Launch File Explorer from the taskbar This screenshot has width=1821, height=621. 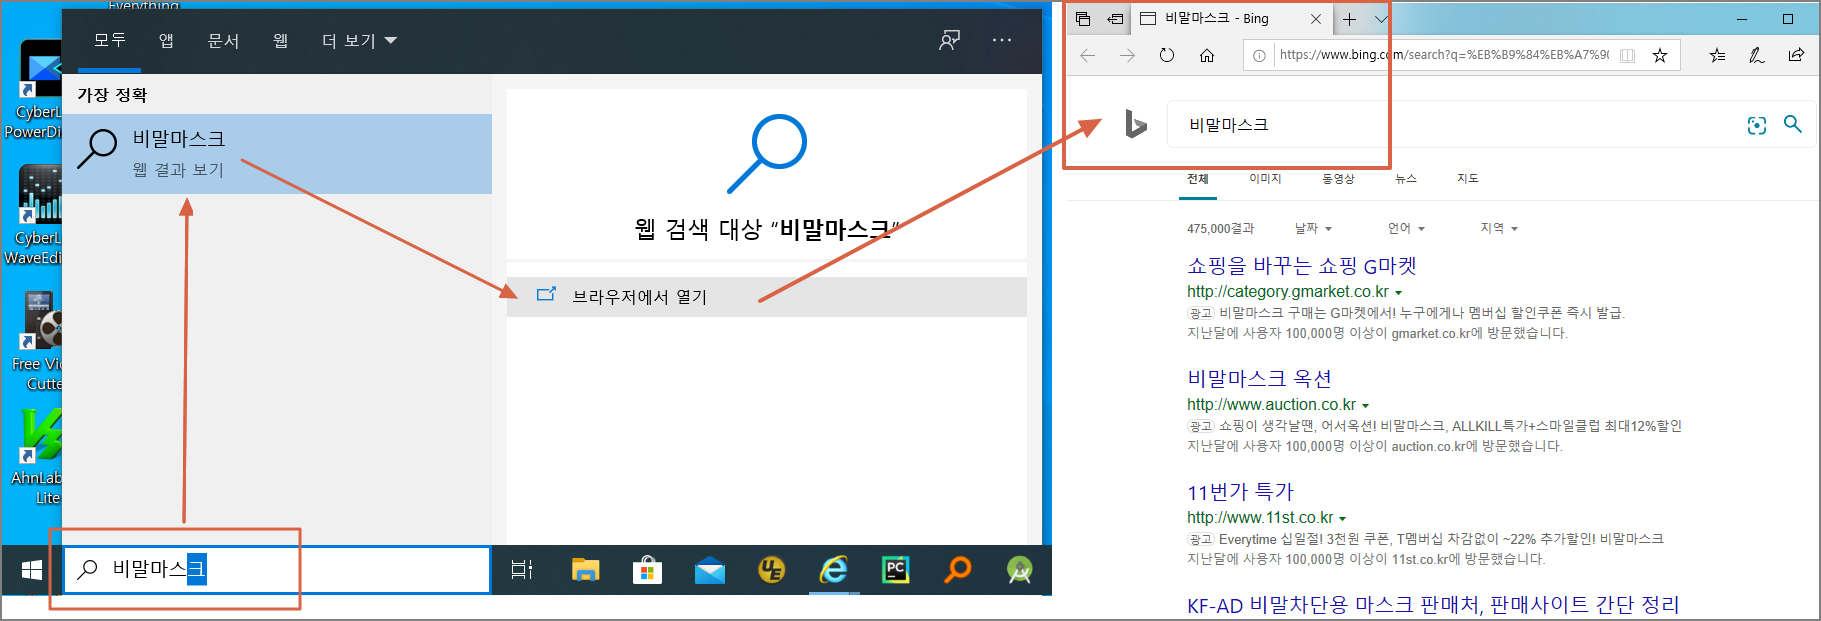(585, 570)
